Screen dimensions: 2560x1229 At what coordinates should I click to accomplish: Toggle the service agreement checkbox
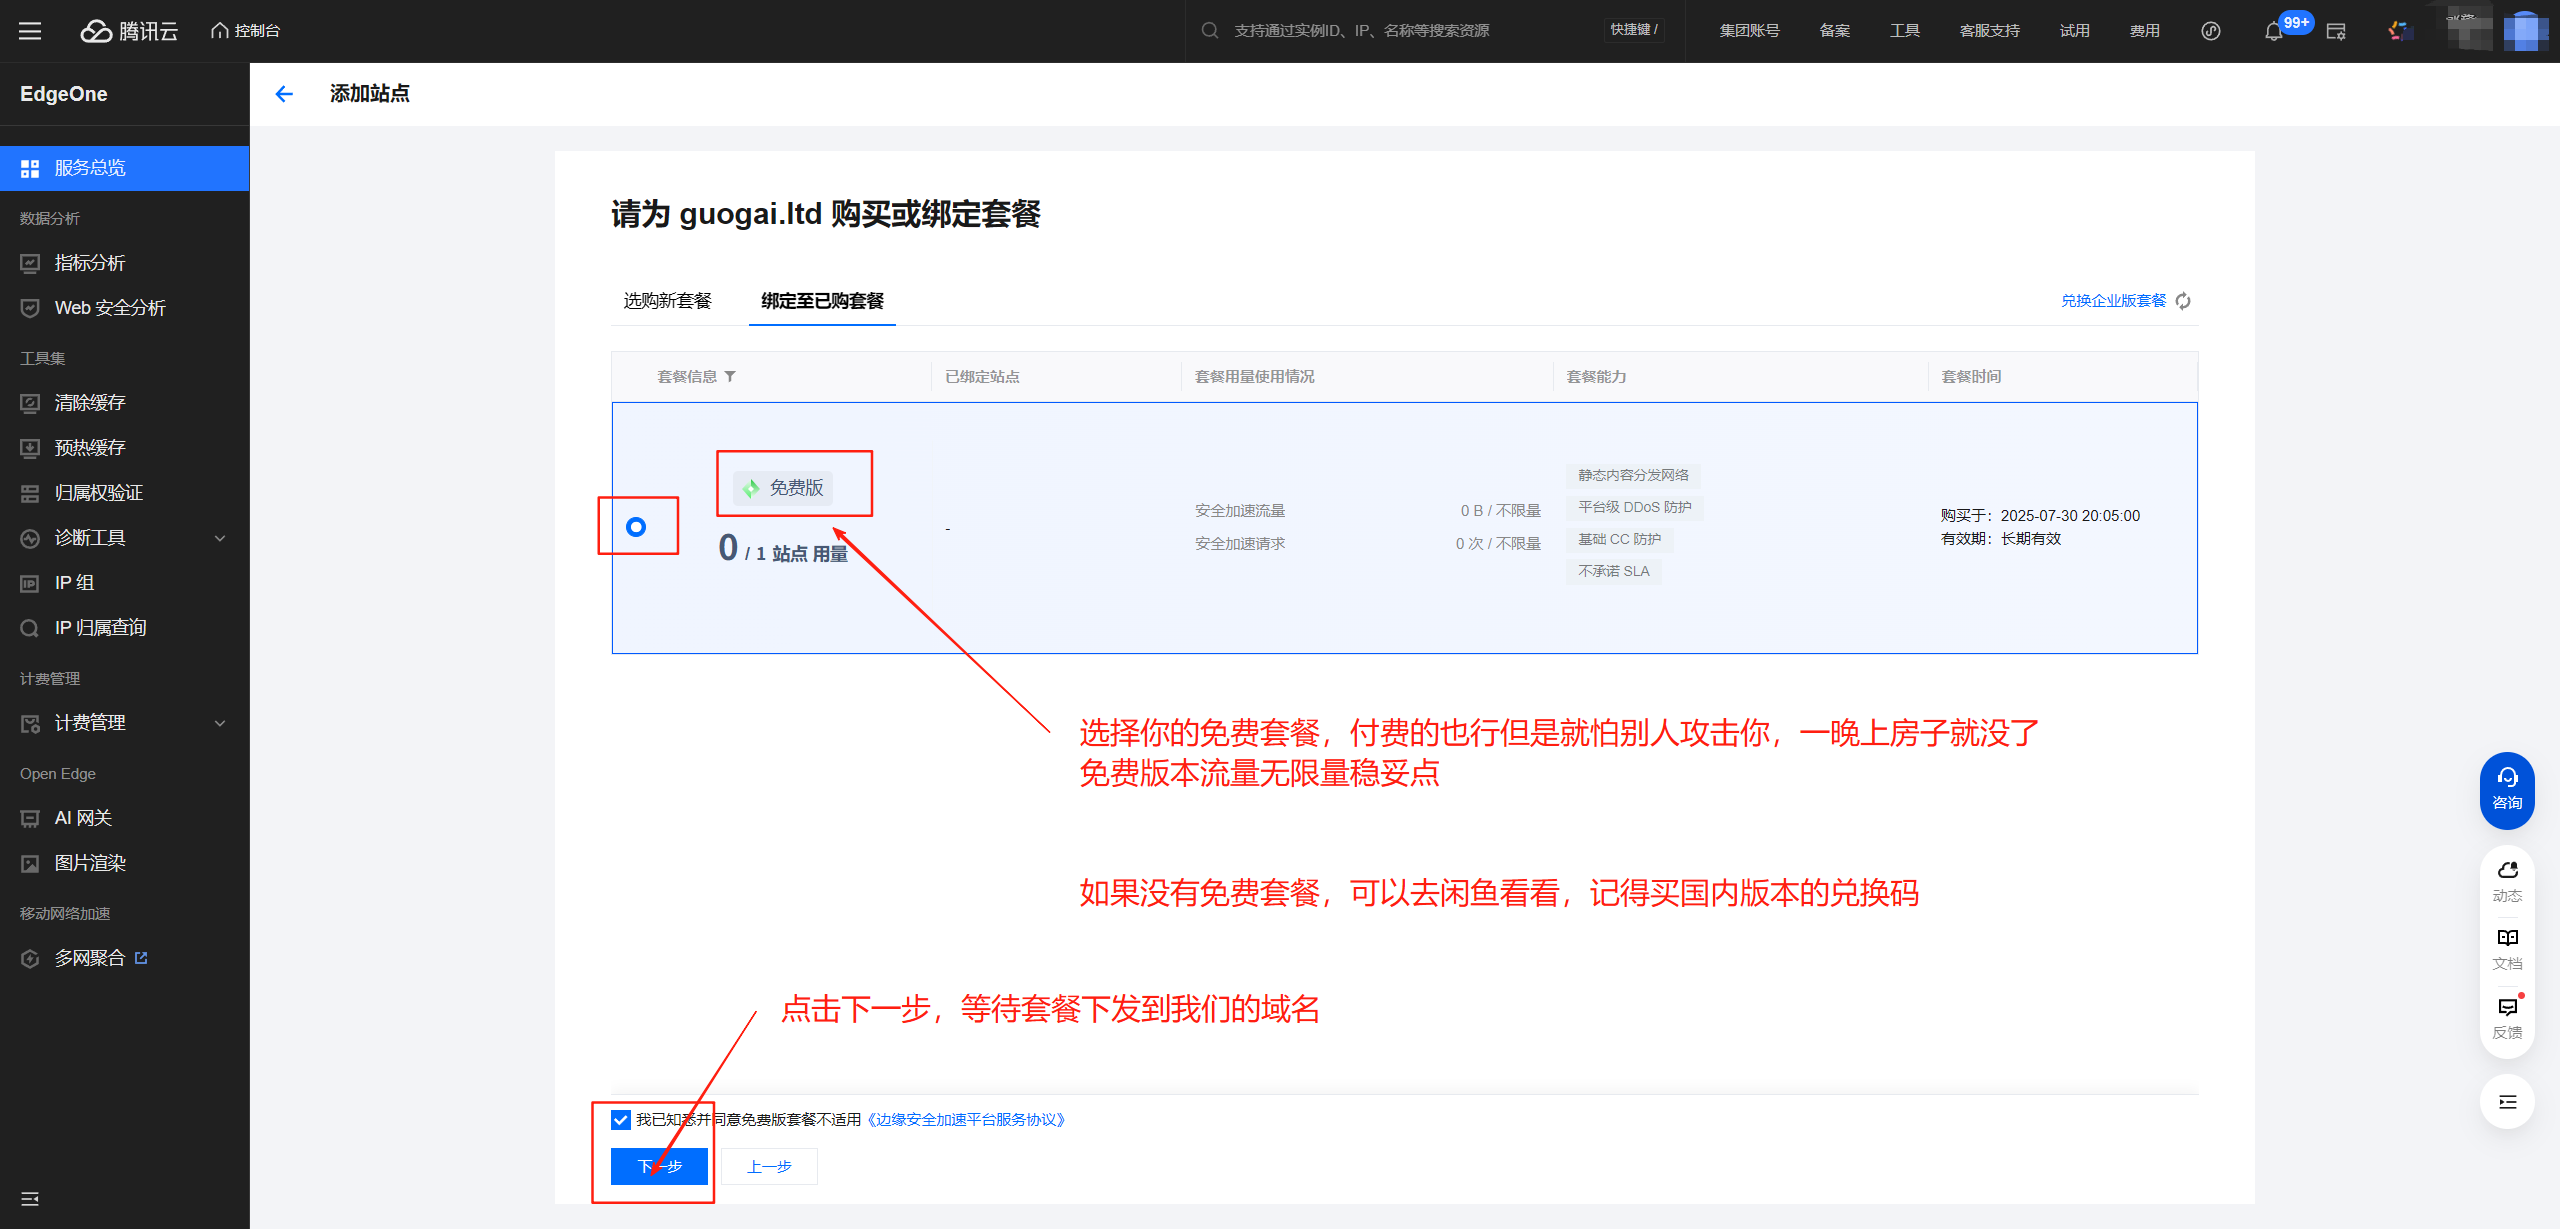tap(621, 1120)
